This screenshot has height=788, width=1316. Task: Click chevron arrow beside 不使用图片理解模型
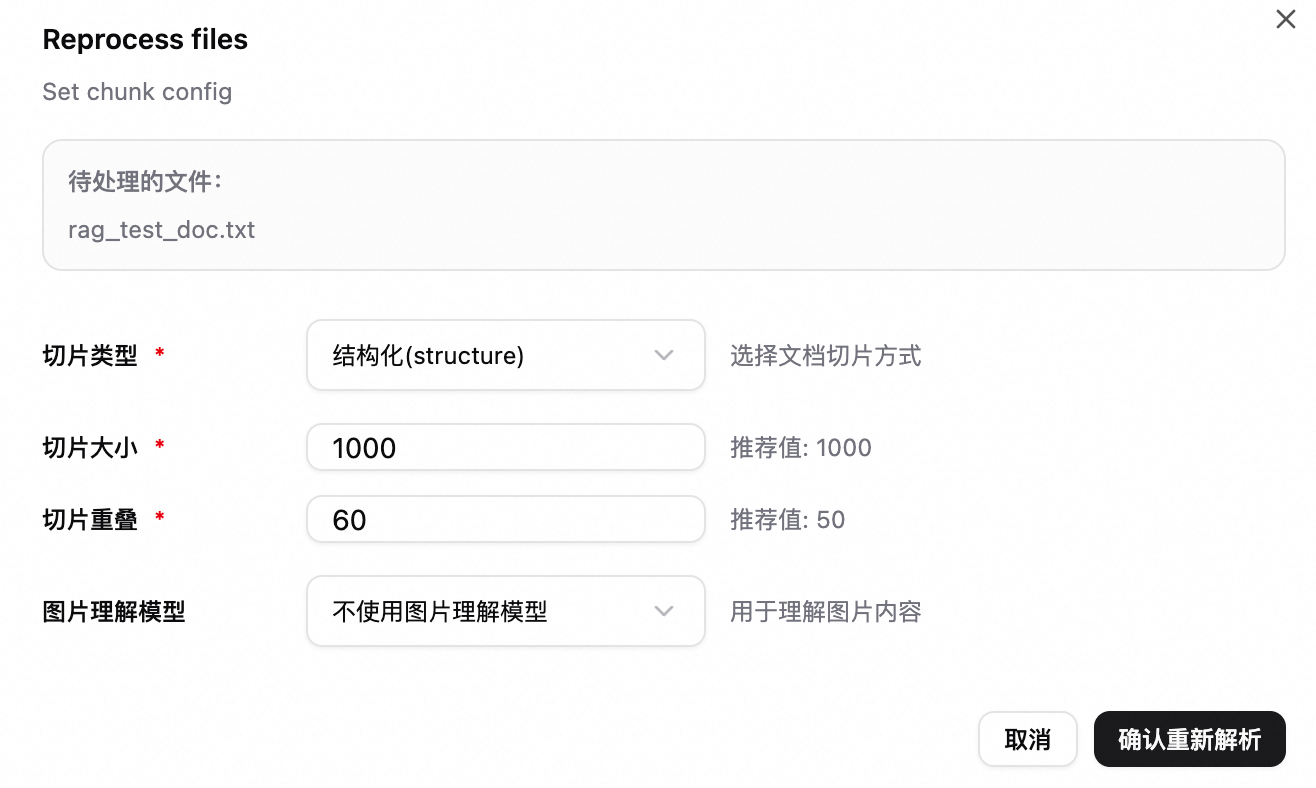[x=663, y=611]
